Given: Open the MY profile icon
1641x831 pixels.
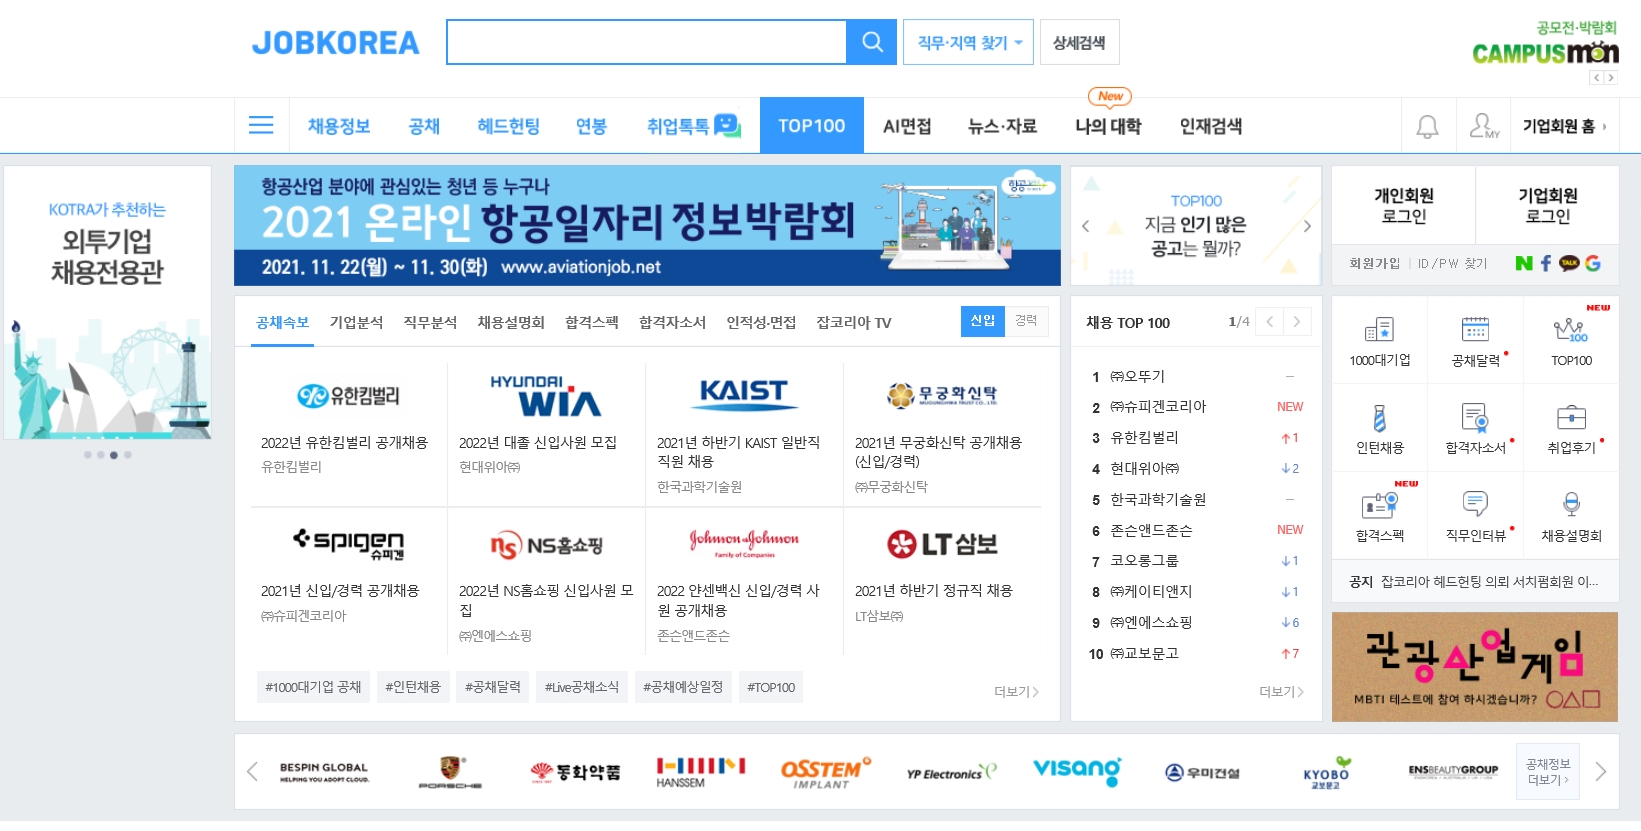Looking at the screenshot, I should (x=1483, y=126).
